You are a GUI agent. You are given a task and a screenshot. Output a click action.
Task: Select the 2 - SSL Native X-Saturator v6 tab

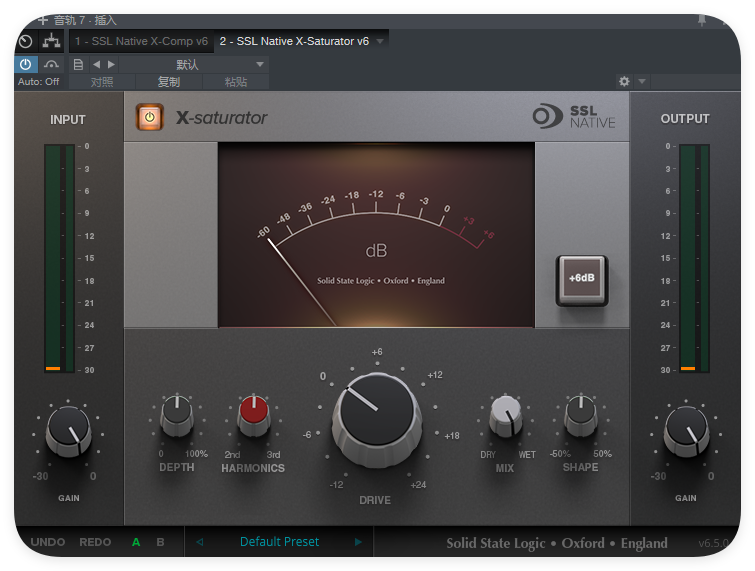point(294,41)
